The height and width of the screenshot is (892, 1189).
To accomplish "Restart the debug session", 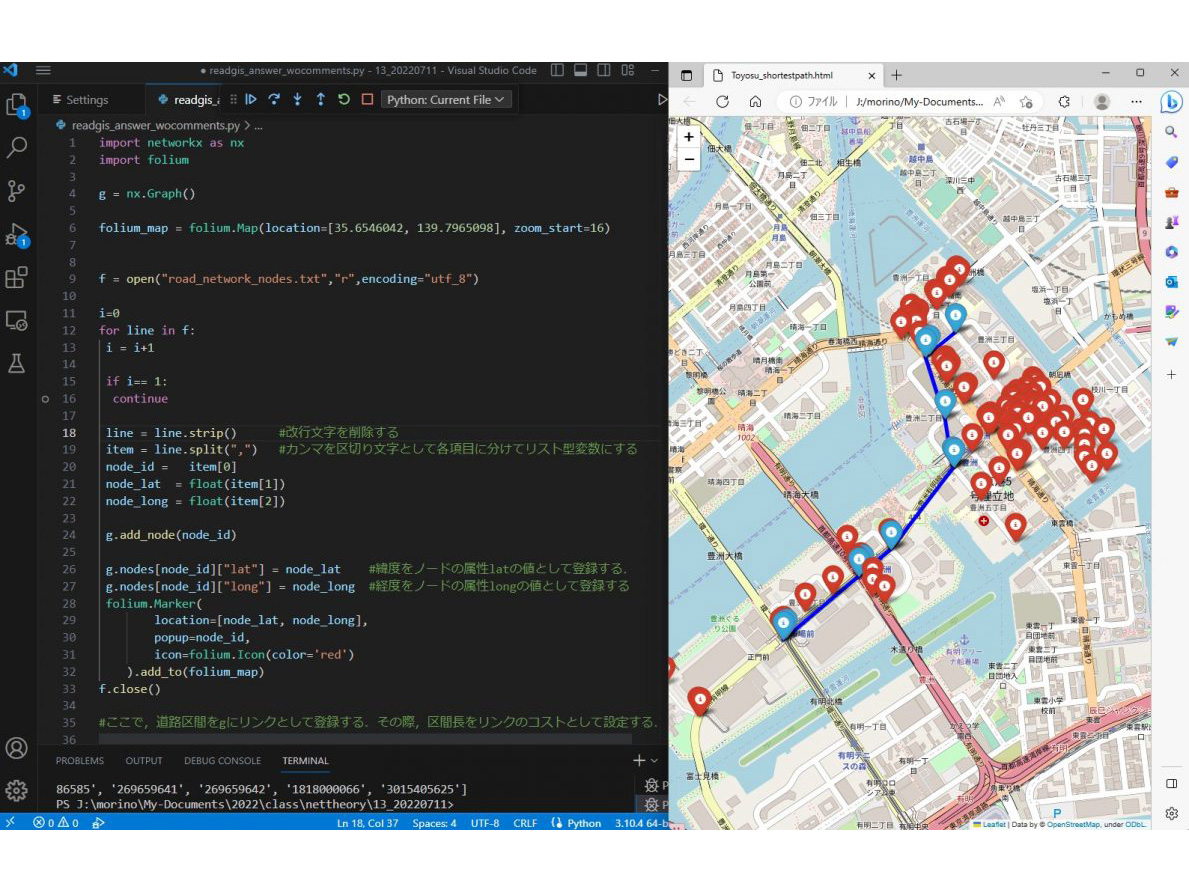I will click(x=344, y=100).
